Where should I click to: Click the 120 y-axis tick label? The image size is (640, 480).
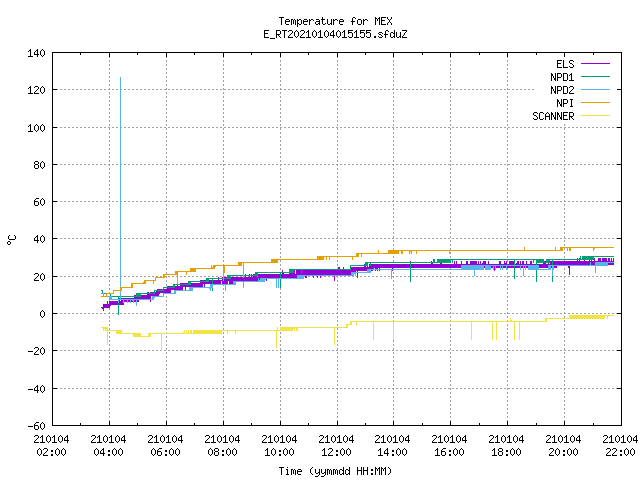point(36,90)
